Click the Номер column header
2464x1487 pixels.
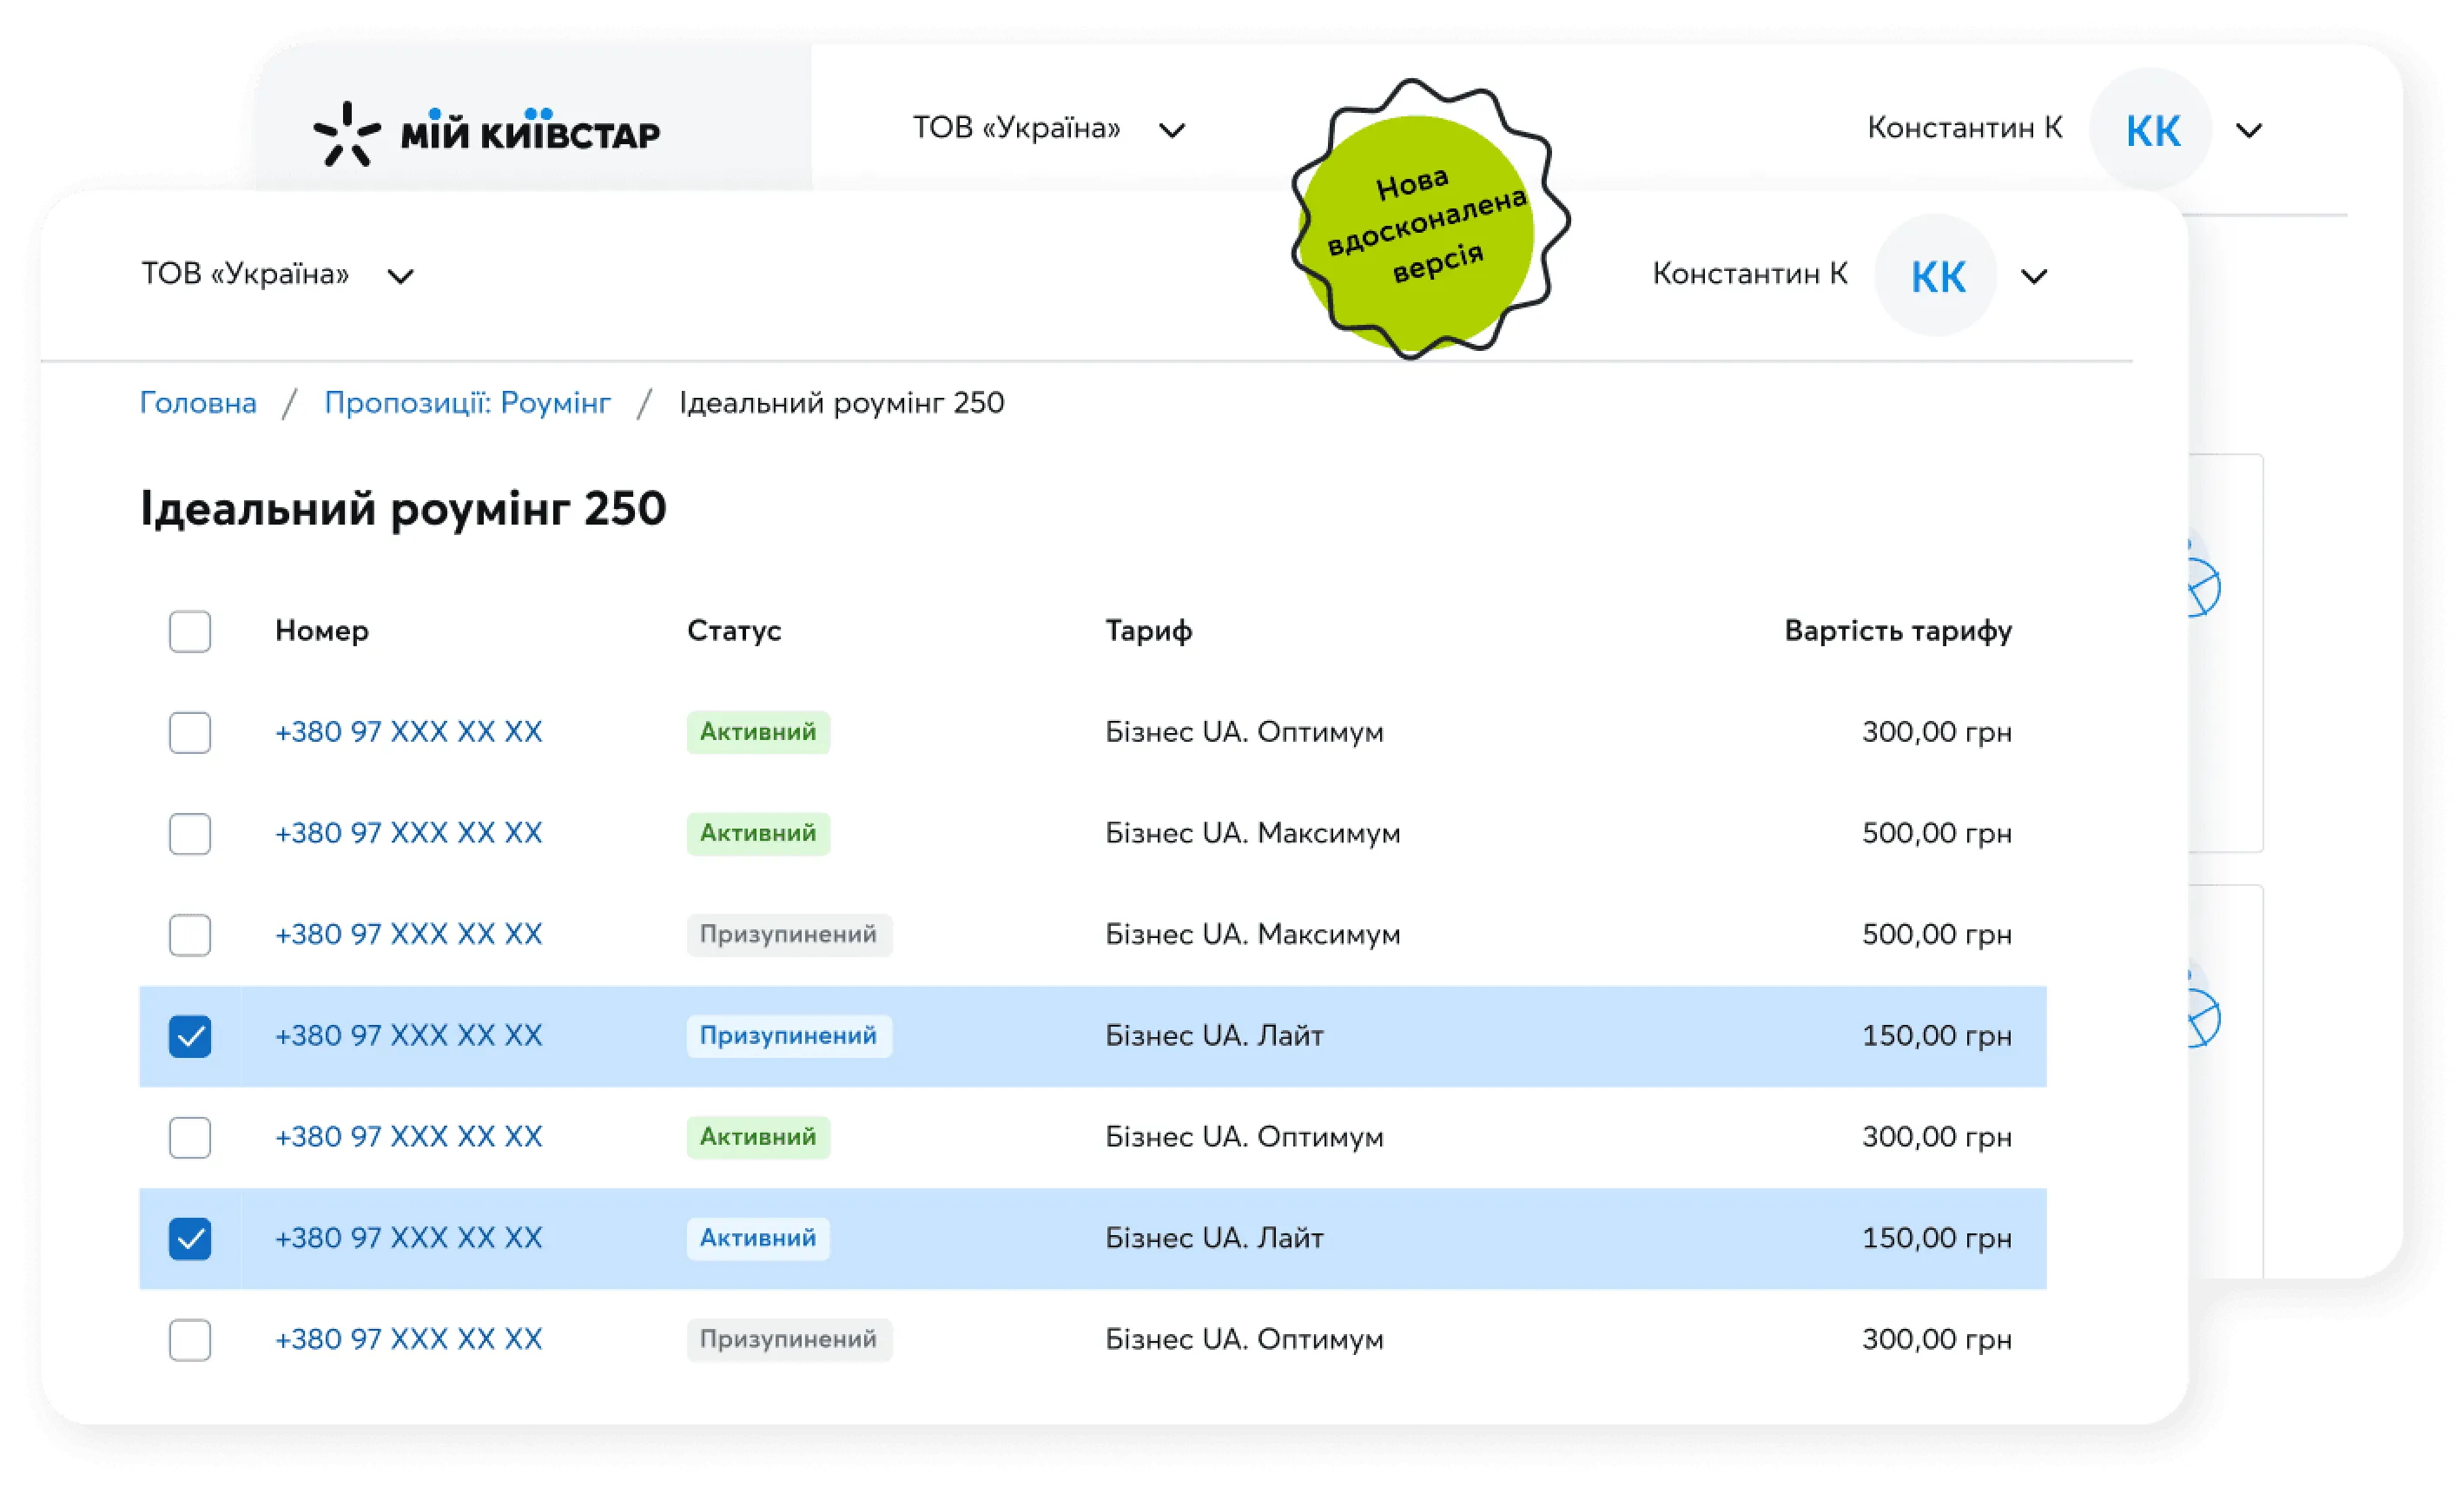click(x=322, y=631)
